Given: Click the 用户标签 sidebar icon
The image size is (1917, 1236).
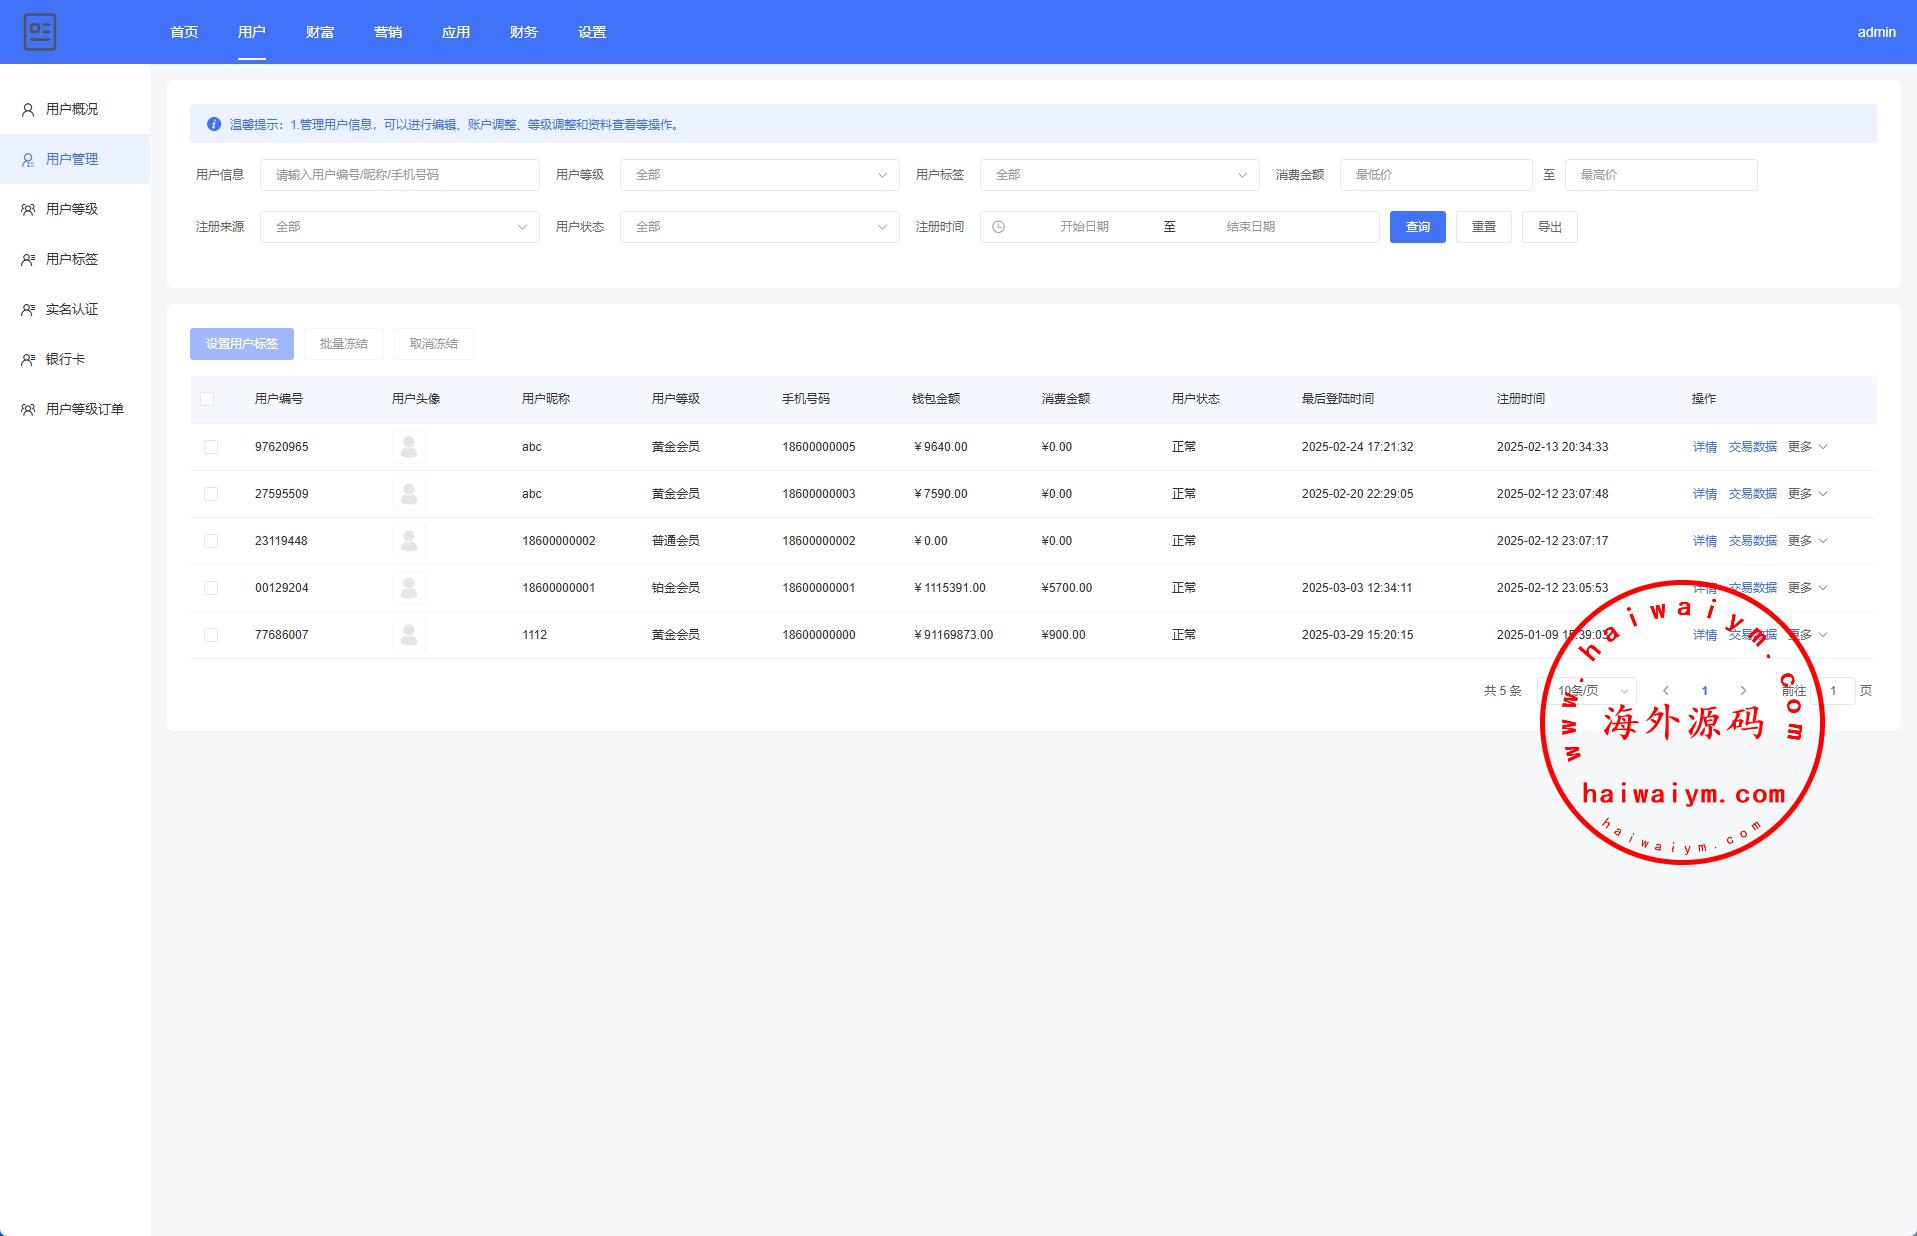Looking at the screenshot, I should 28,260.
